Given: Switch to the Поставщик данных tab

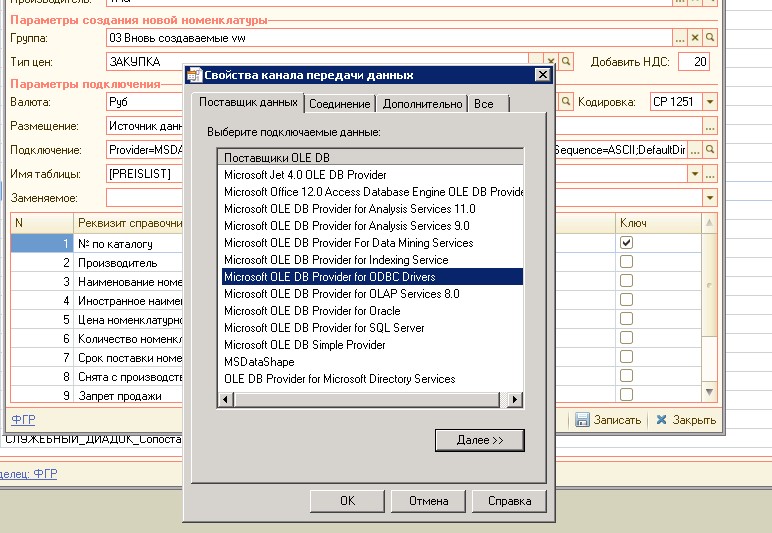Looking at the screenshot, I should coord(248,102).
